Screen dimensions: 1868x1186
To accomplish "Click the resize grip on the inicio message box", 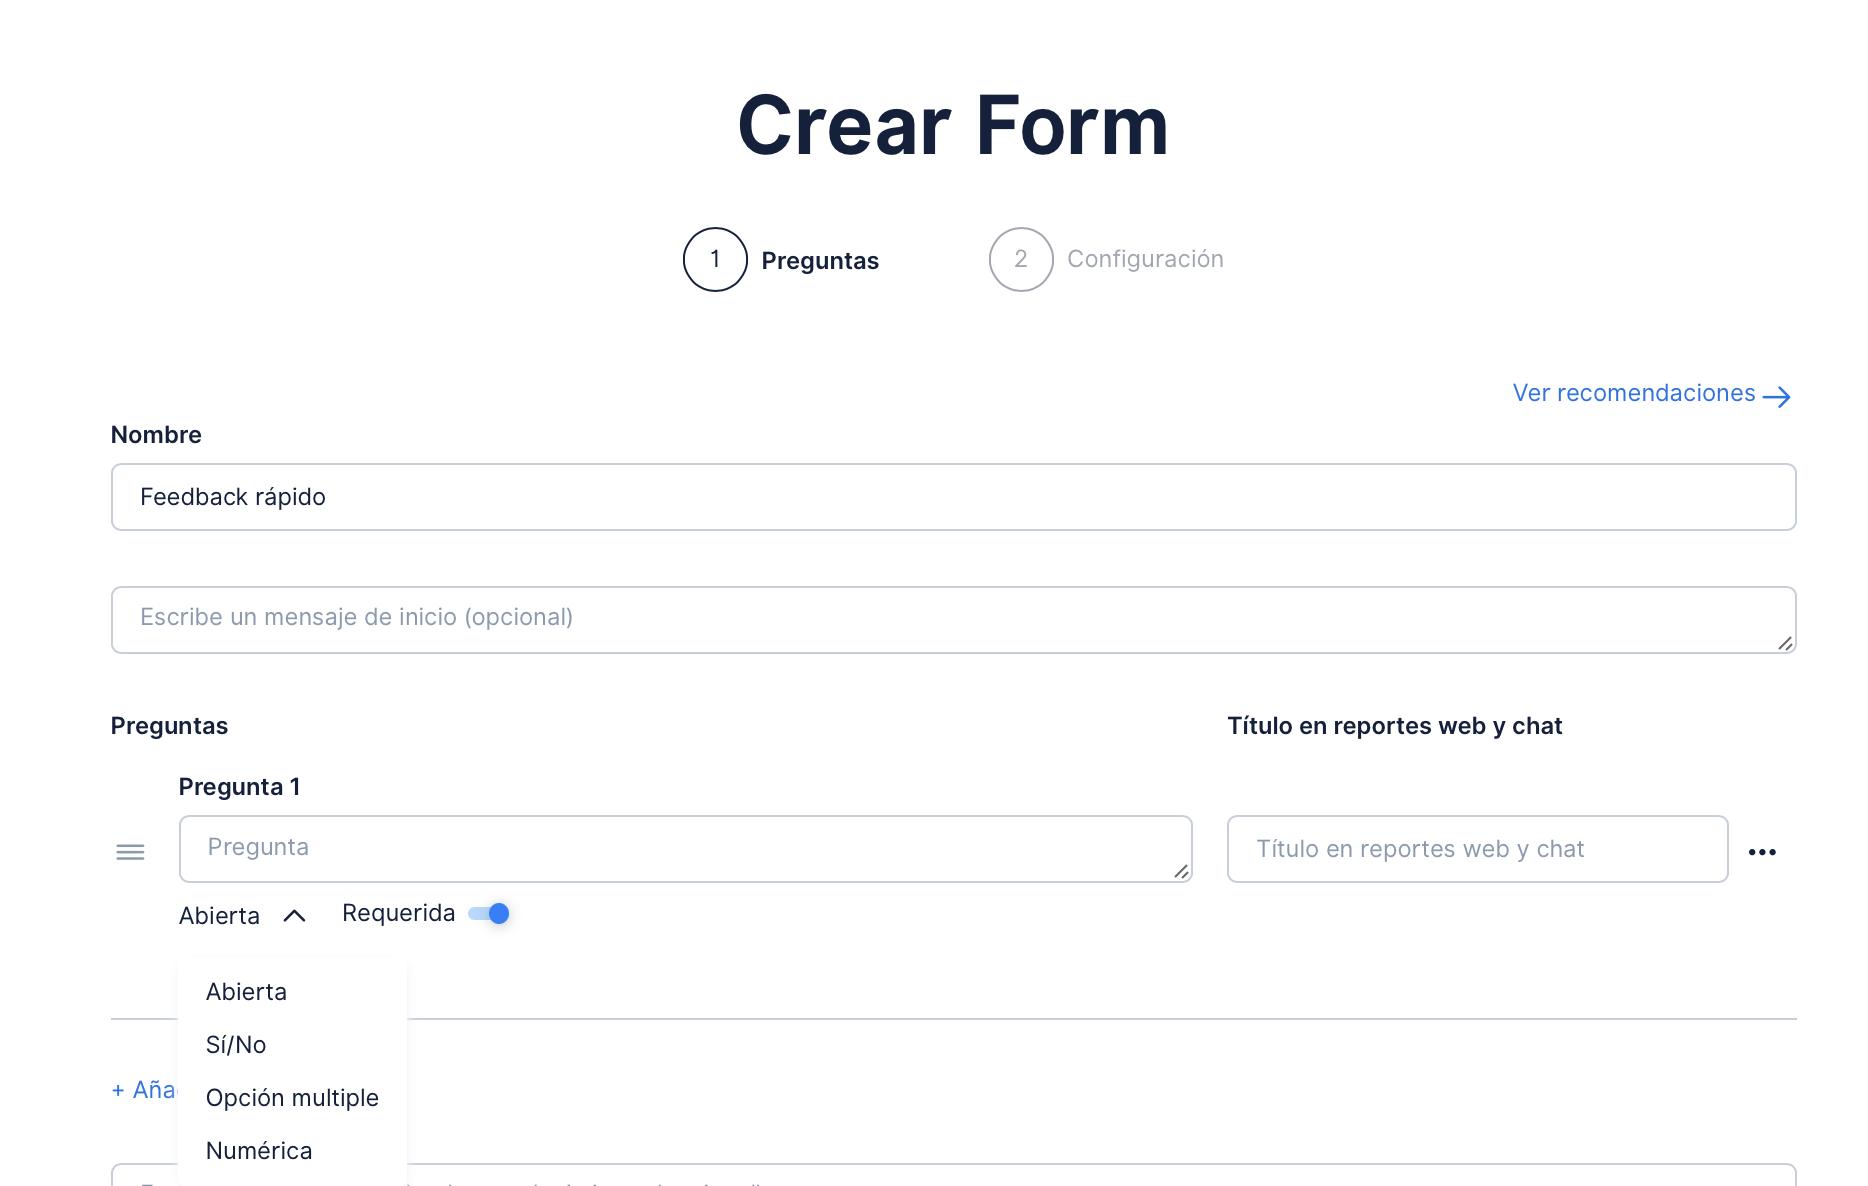I will [1785, 643].
